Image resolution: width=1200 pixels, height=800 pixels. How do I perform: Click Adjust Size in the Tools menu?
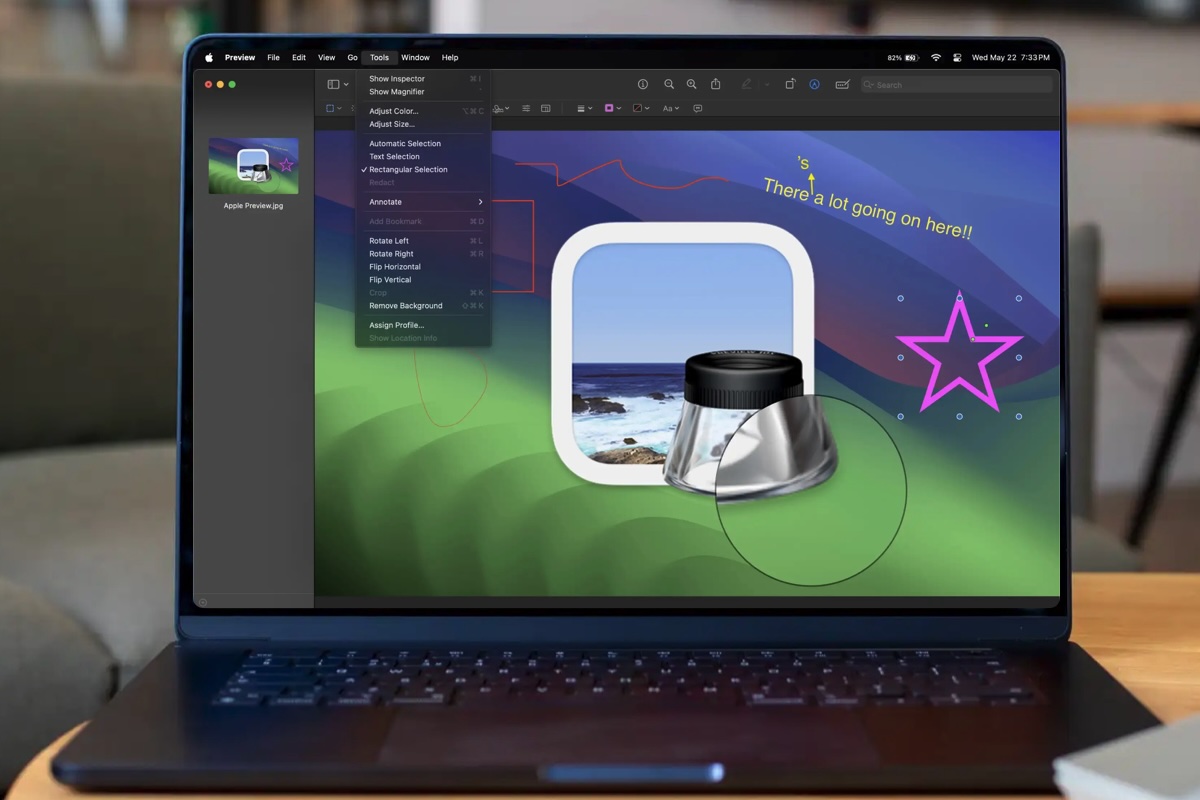pos(393,124)
